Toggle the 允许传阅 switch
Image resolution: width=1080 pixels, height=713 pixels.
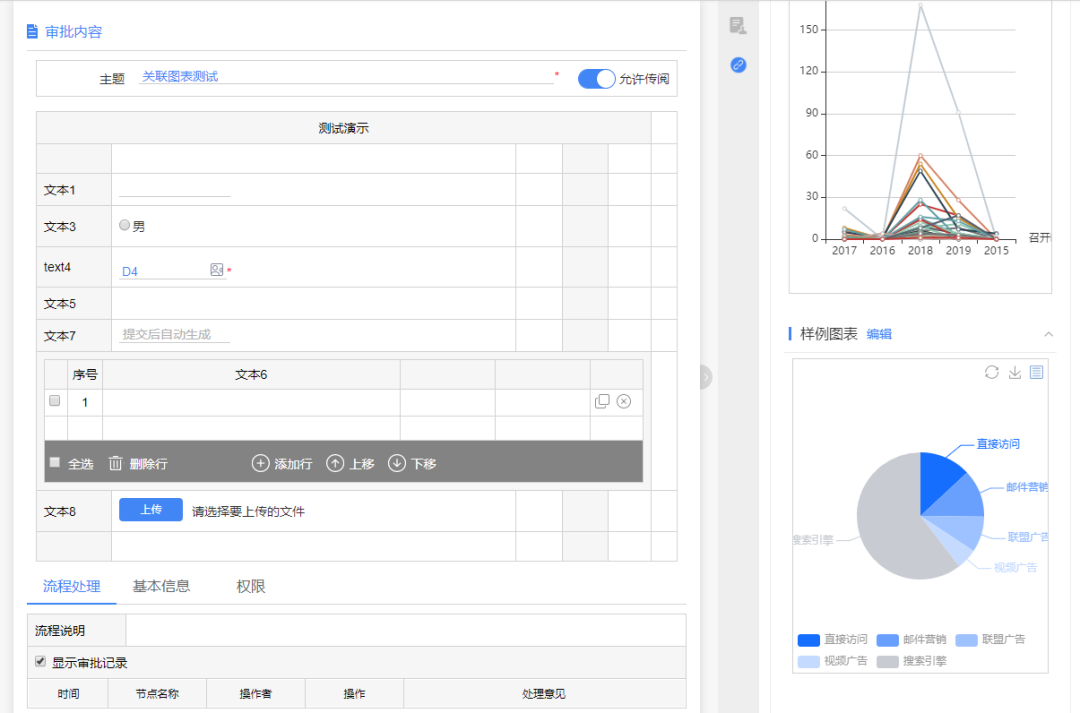tap(596, 79)
